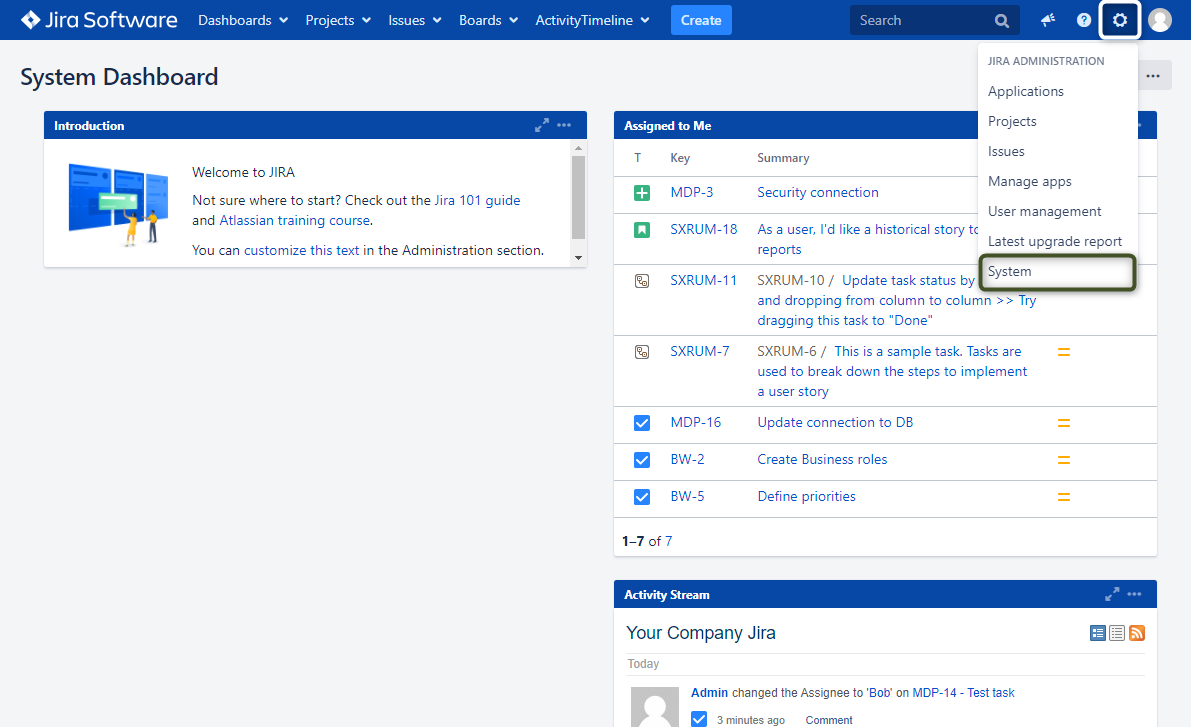Expand the Projects dropdown in top navigation
The image size is (1191, 727).
[x=338, y=21]
